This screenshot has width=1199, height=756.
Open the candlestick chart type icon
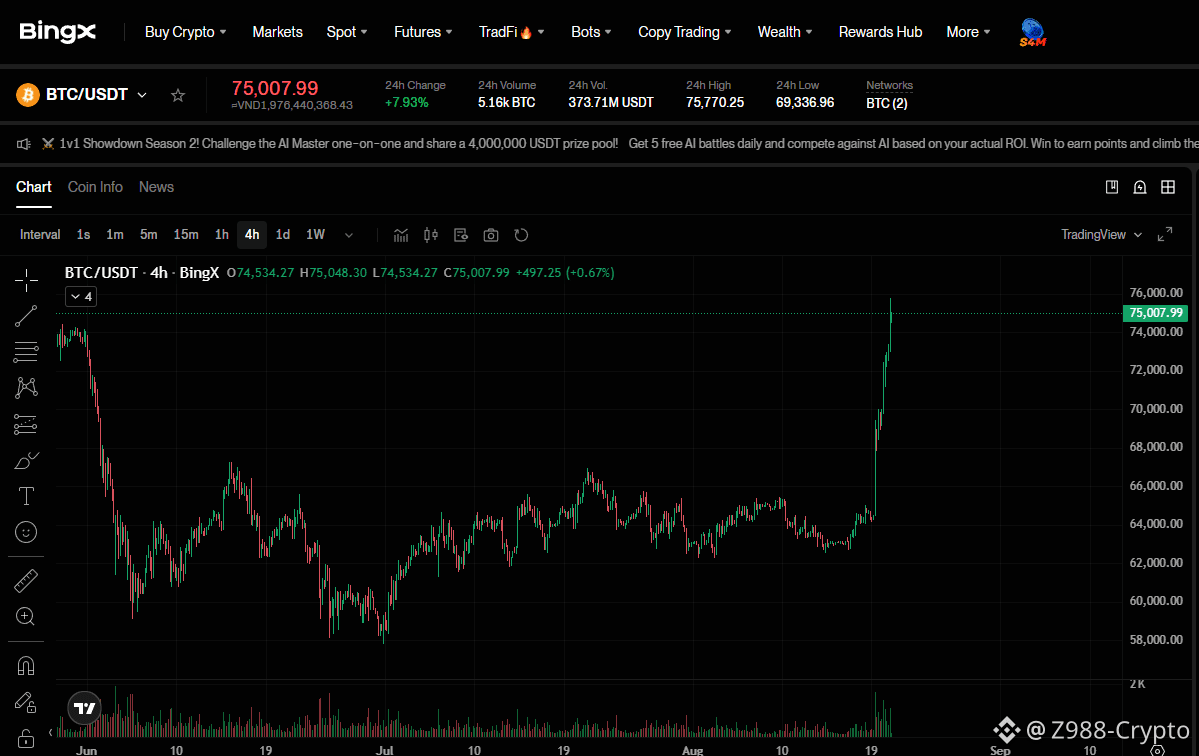coord(431,235)
